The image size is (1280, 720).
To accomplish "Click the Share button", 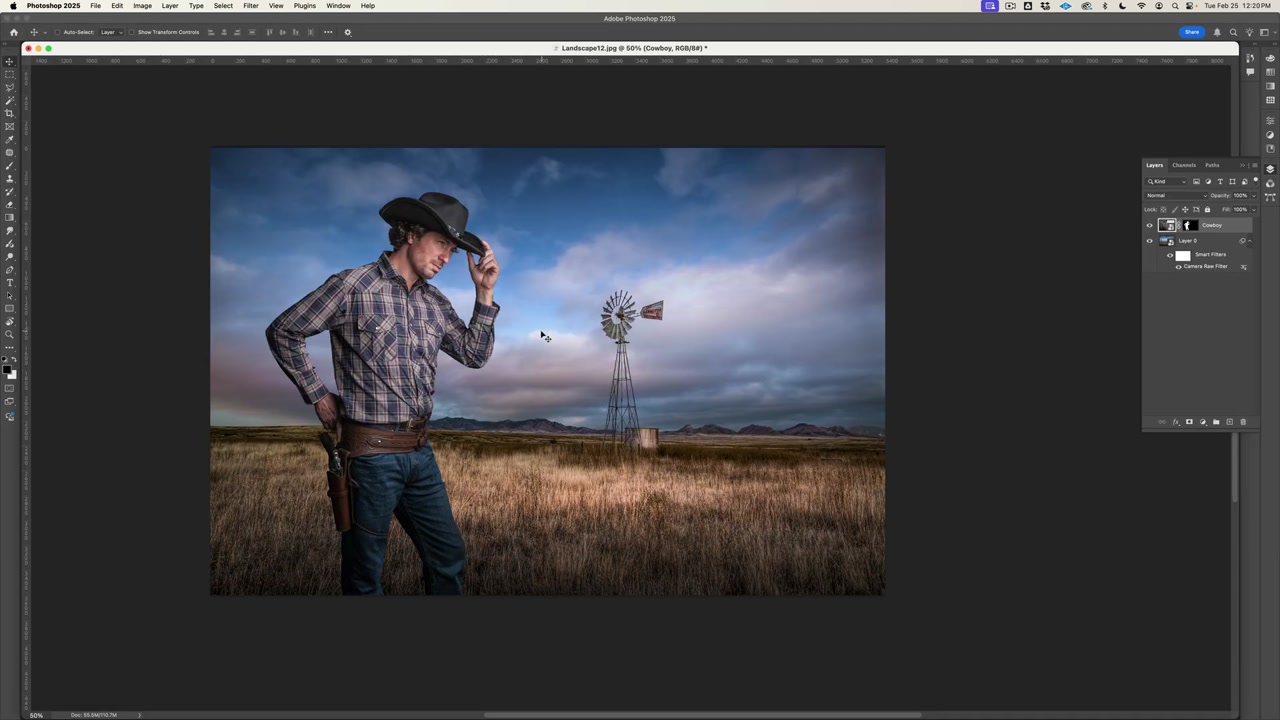I will (1192, 32).
